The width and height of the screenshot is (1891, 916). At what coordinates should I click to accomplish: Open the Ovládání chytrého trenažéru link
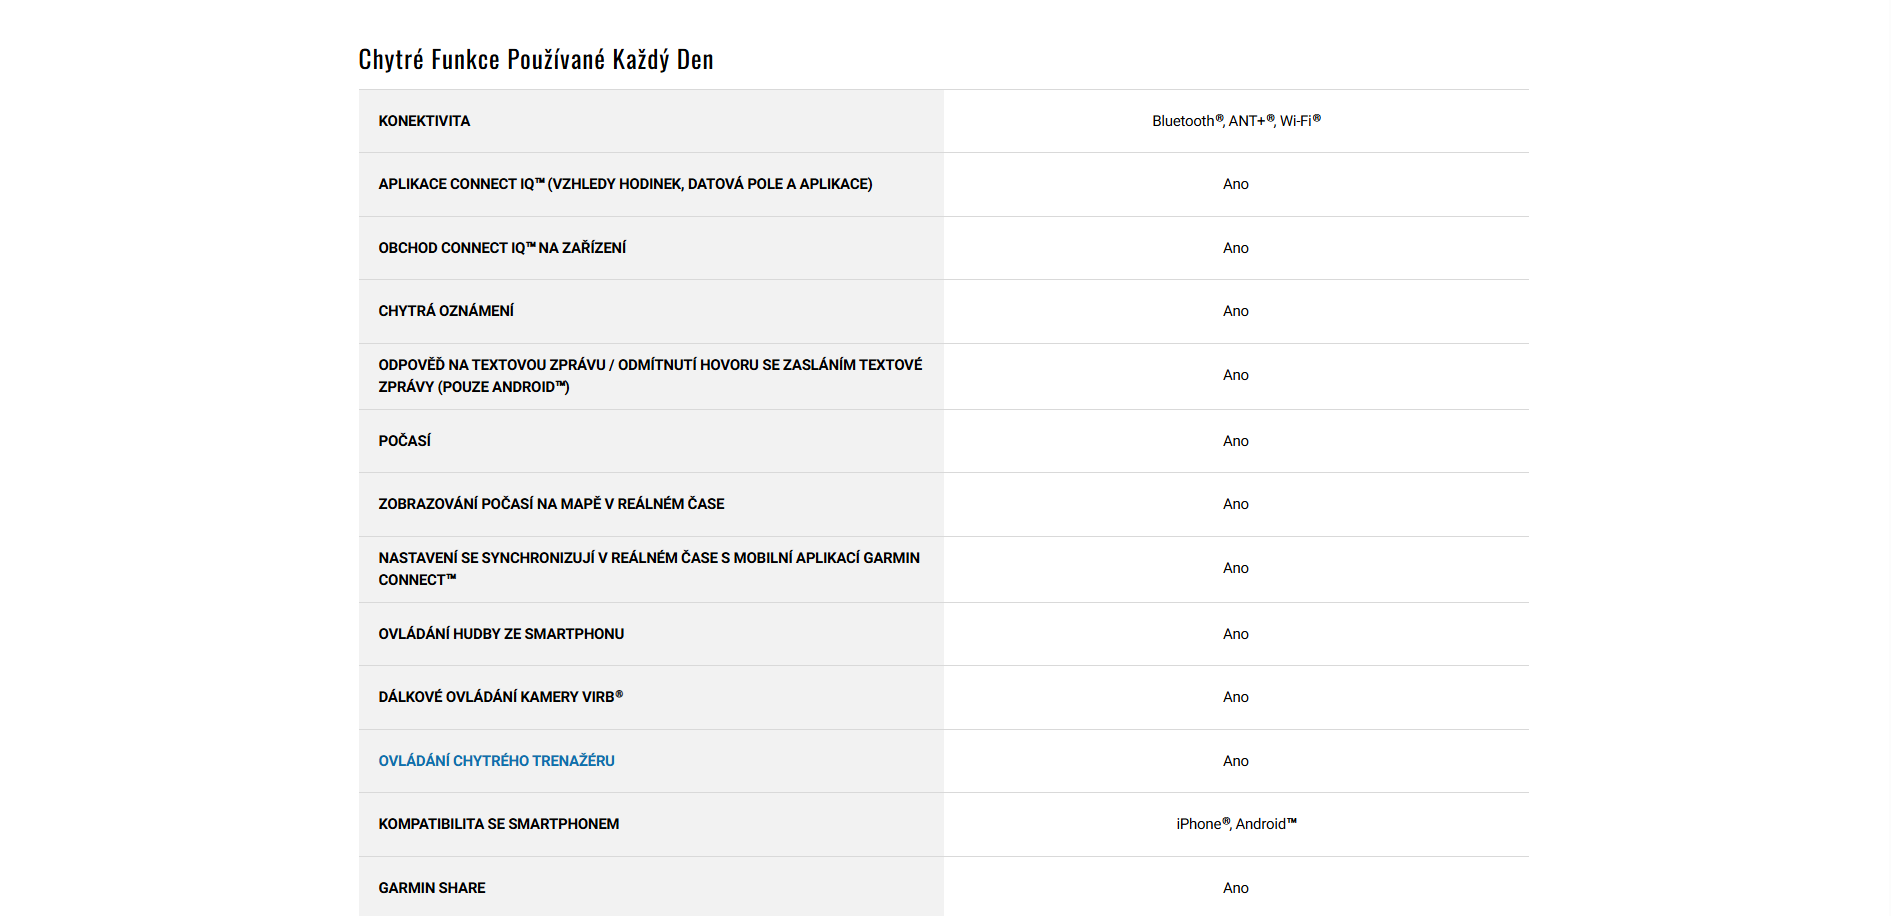[x=496, y=761]
